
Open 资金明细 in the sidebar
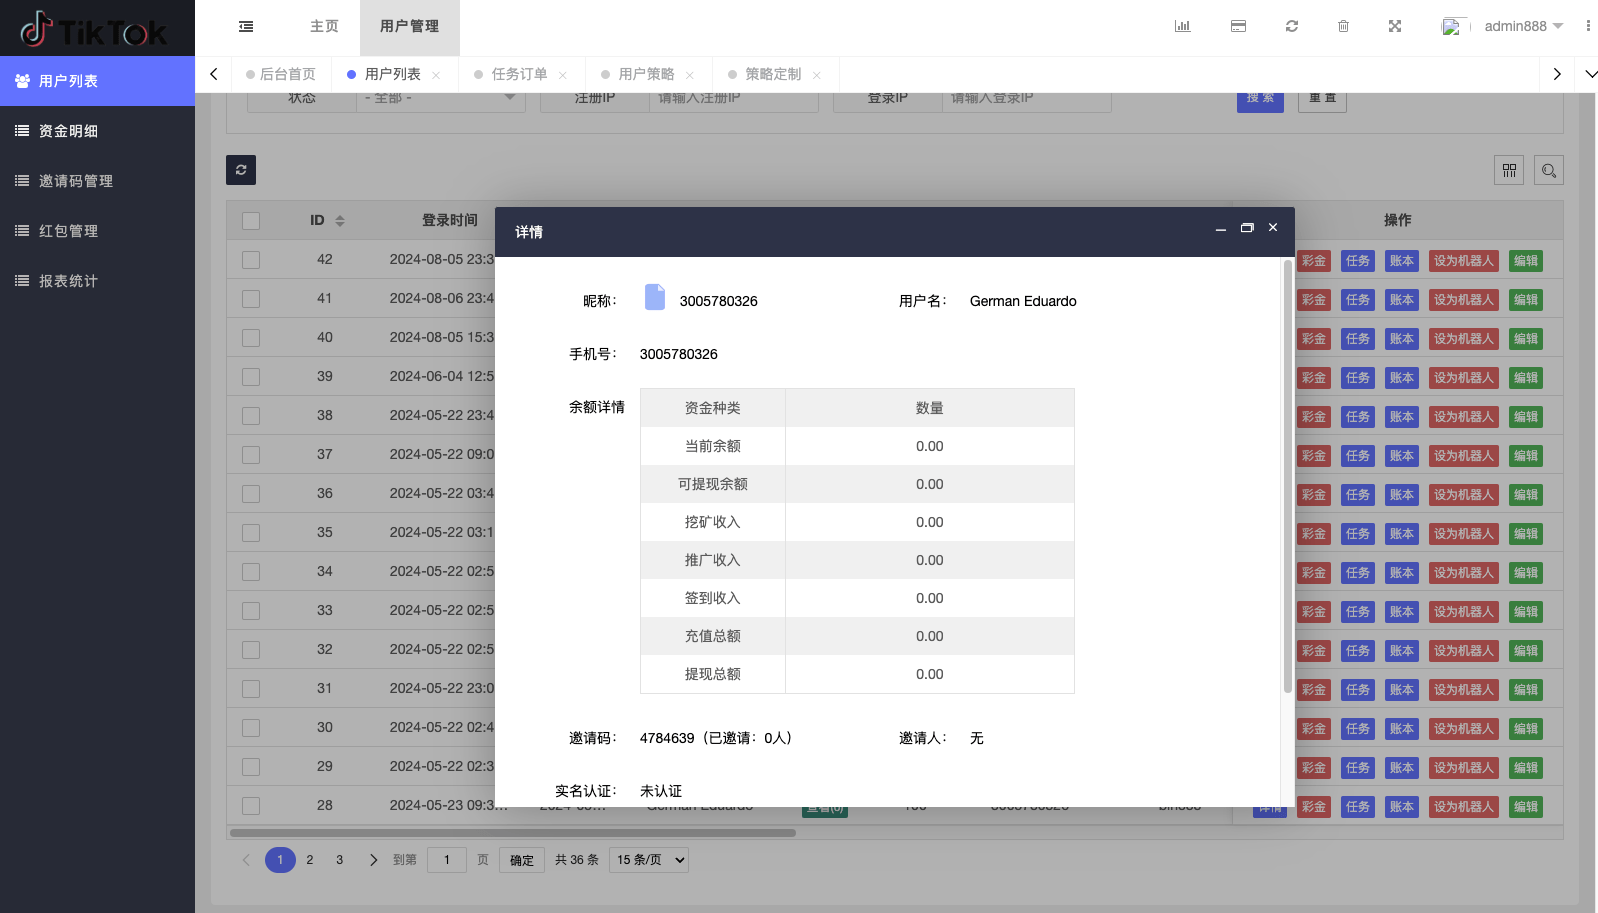pos(68,131)
